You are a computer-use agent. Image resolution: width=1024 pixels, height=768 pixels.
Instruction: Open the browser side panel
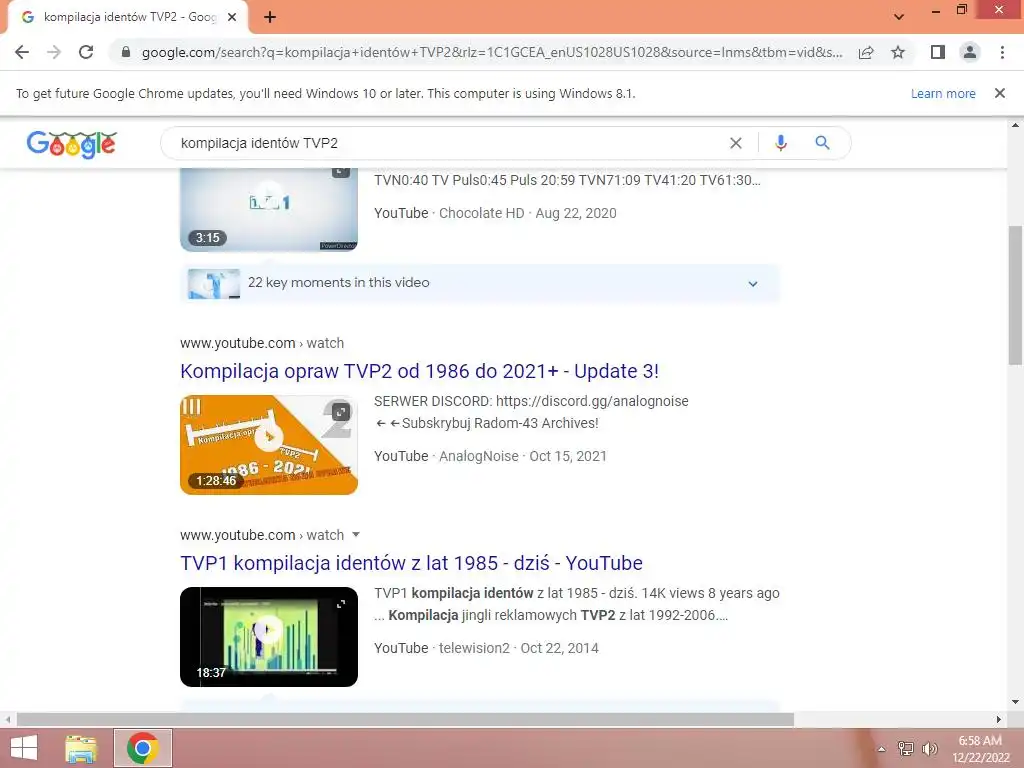tap(938, 52)
